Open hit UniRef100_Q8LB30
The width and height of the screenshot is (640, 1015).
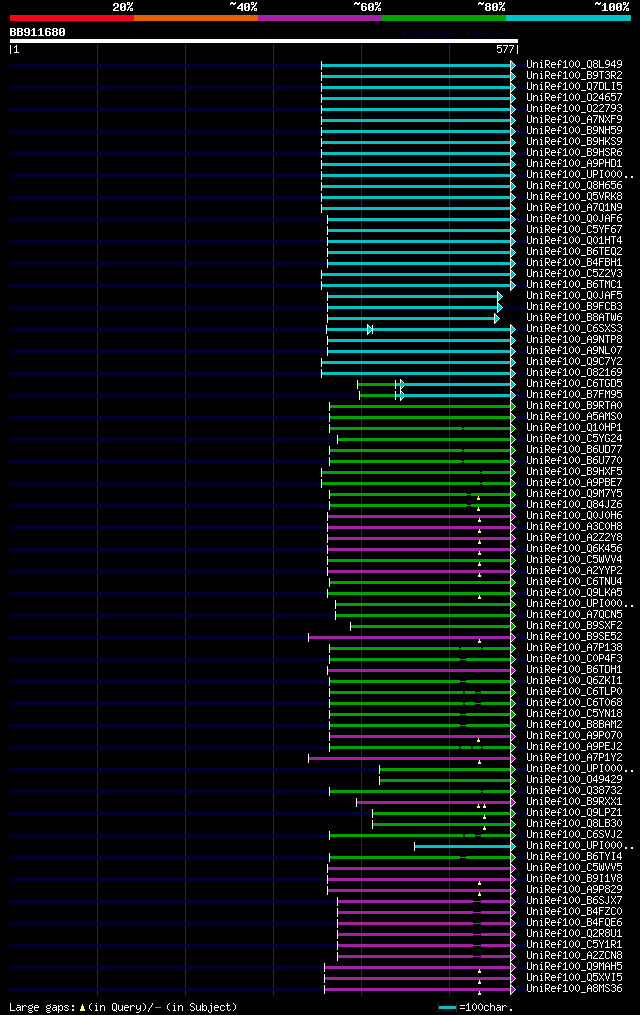click(574, 824)
